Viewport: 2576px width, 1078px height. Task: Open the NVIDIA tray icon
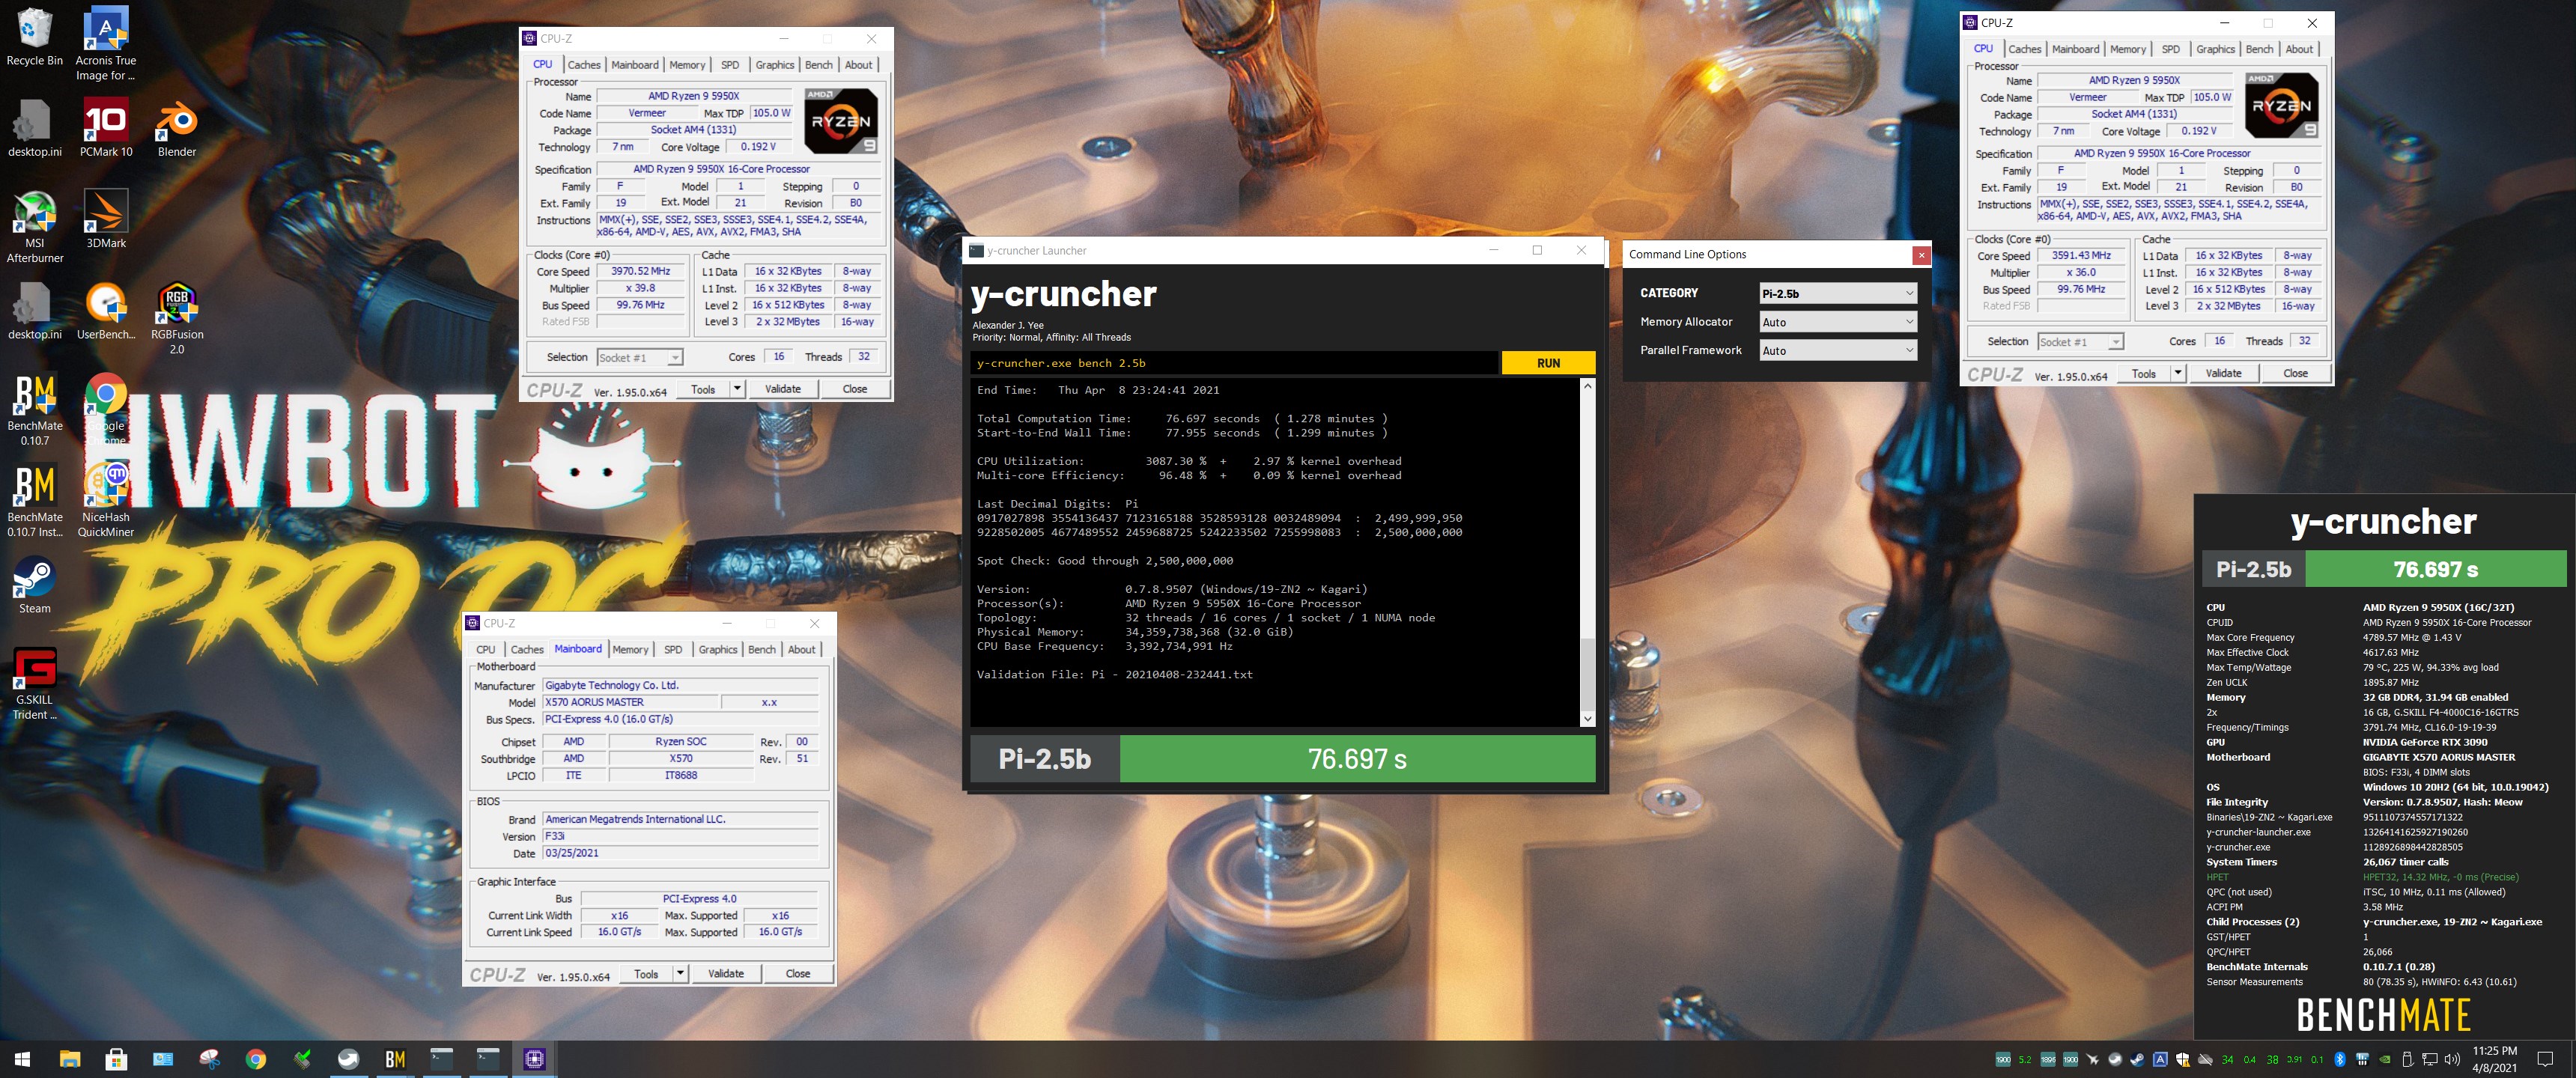(x=2385, y=1059)
